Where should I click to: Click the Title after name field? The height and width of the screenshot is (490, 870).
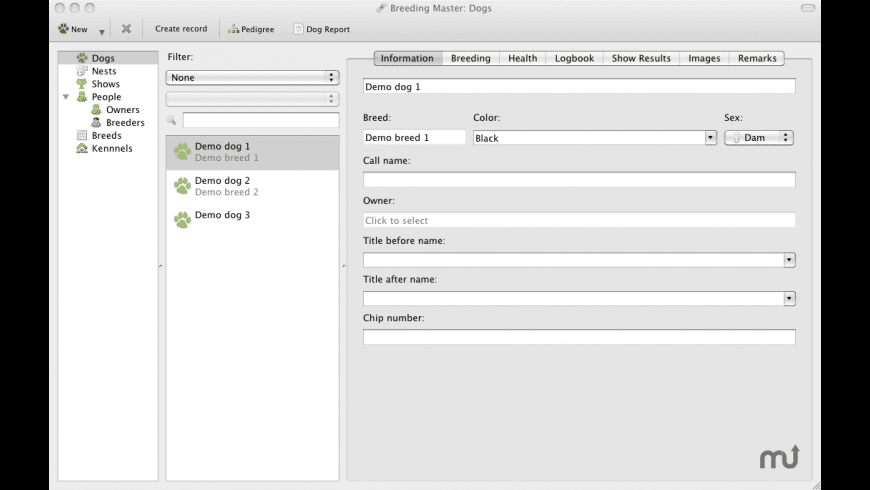point(573,299)
